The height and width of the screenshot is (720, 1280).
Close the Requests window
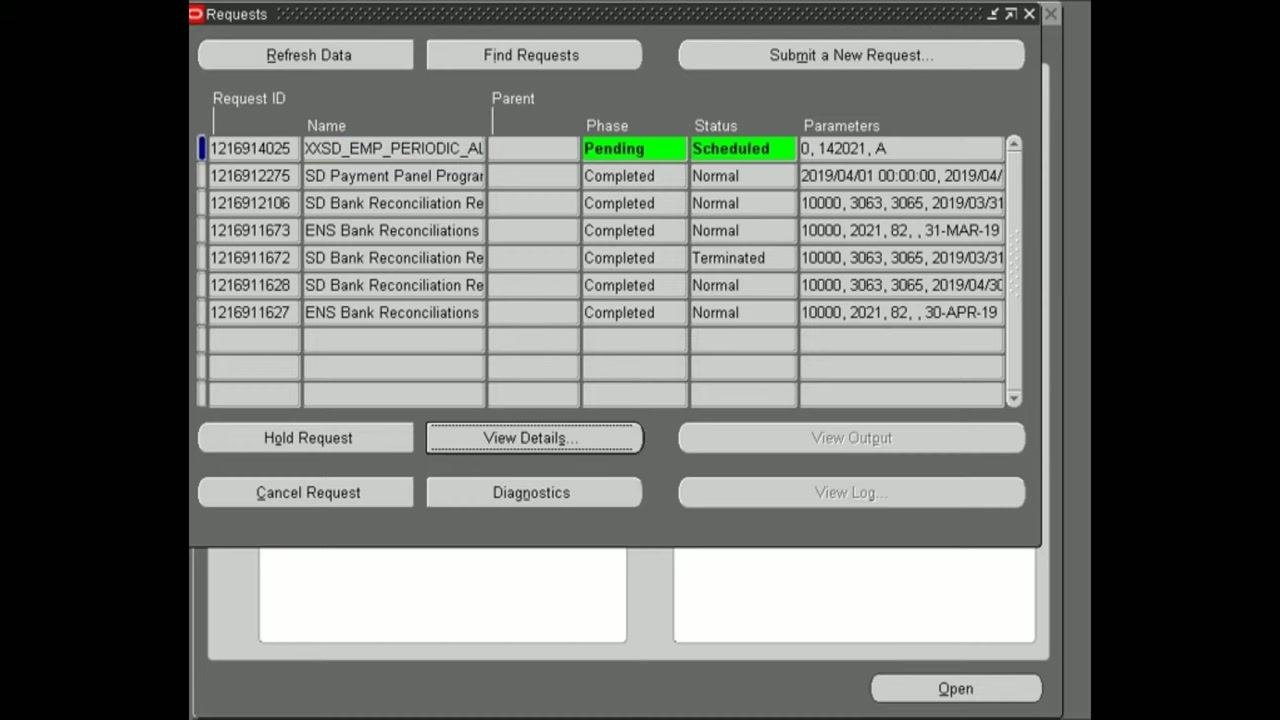(x=1029, y=14)
